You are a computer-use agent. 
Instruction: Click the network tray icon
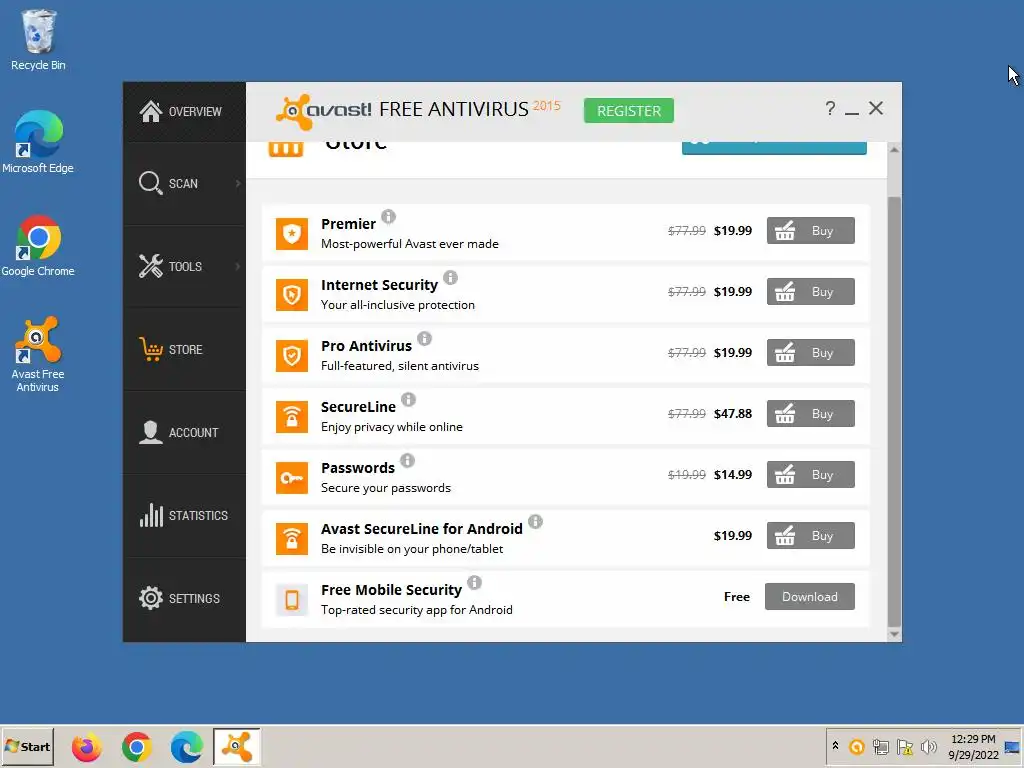tap(880, 746)
